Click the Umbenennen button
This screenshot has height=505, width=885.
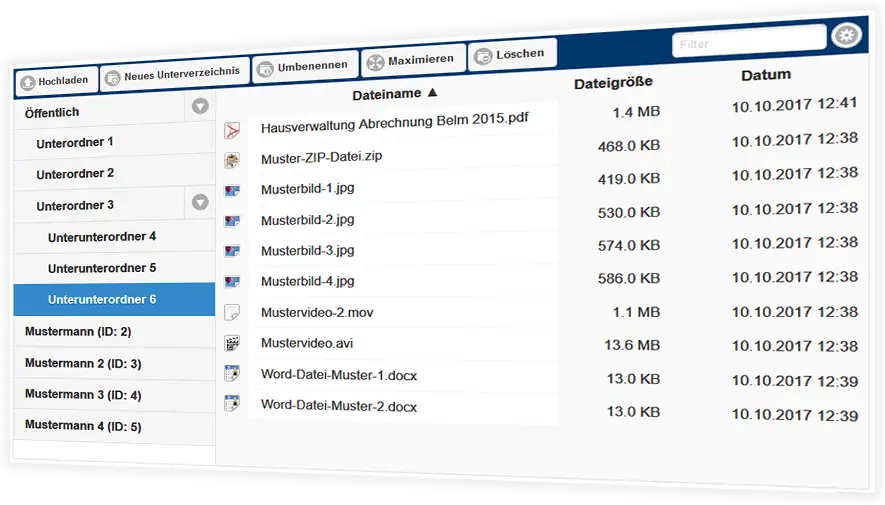click(305, 67)
